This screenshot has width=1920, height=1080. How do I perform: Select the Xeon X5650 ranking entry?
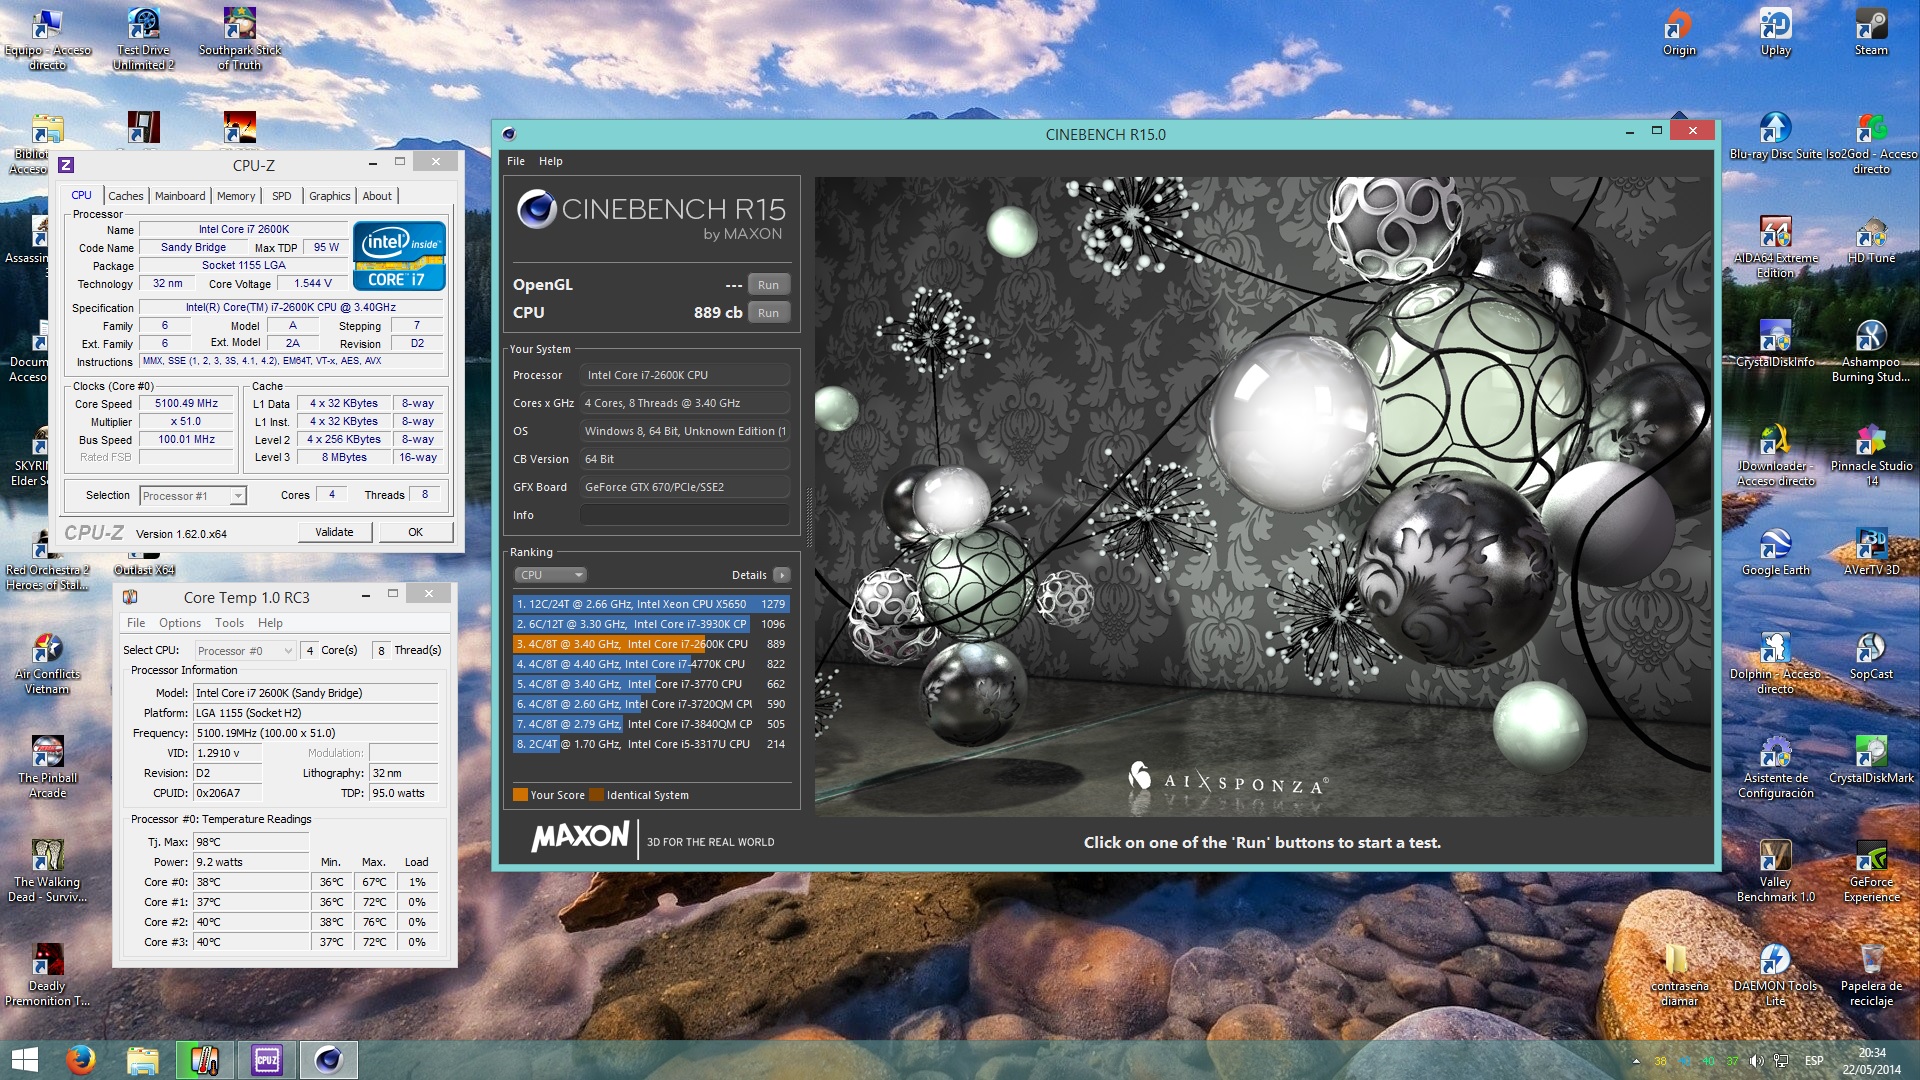651,604
